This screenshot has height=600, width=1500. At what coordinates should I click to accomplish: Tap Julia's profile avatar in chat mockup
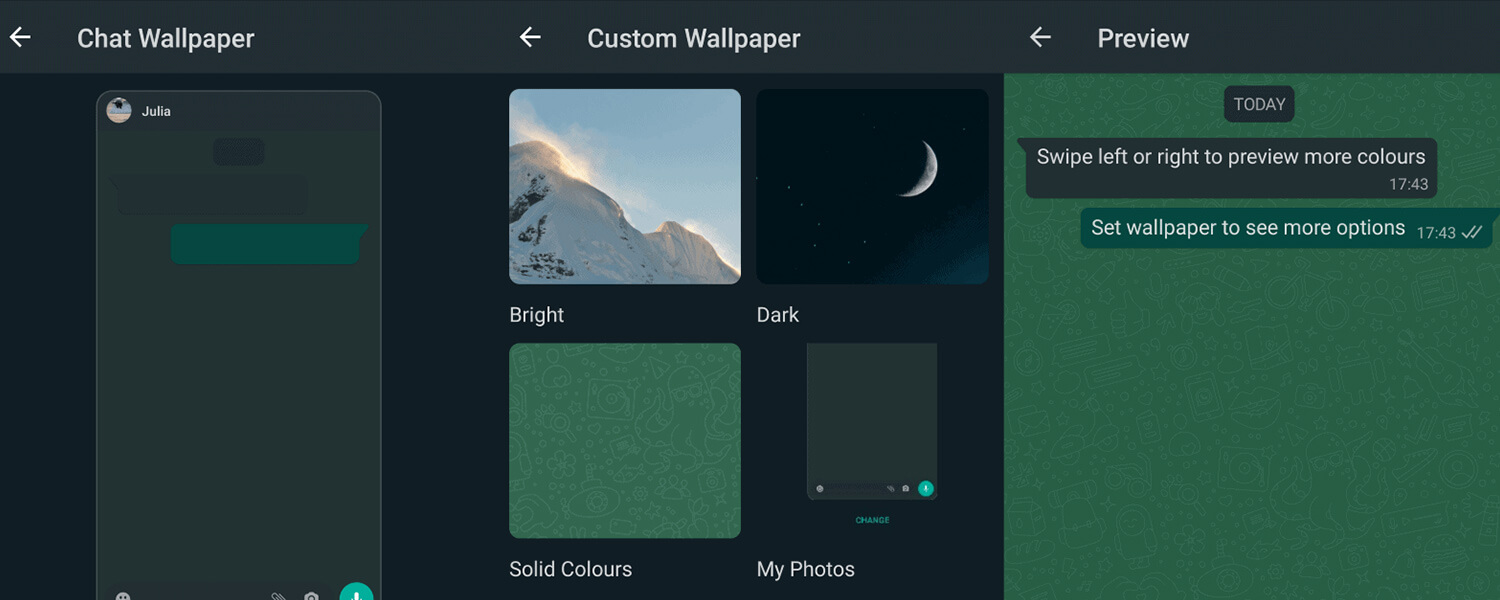click(119, 110)
